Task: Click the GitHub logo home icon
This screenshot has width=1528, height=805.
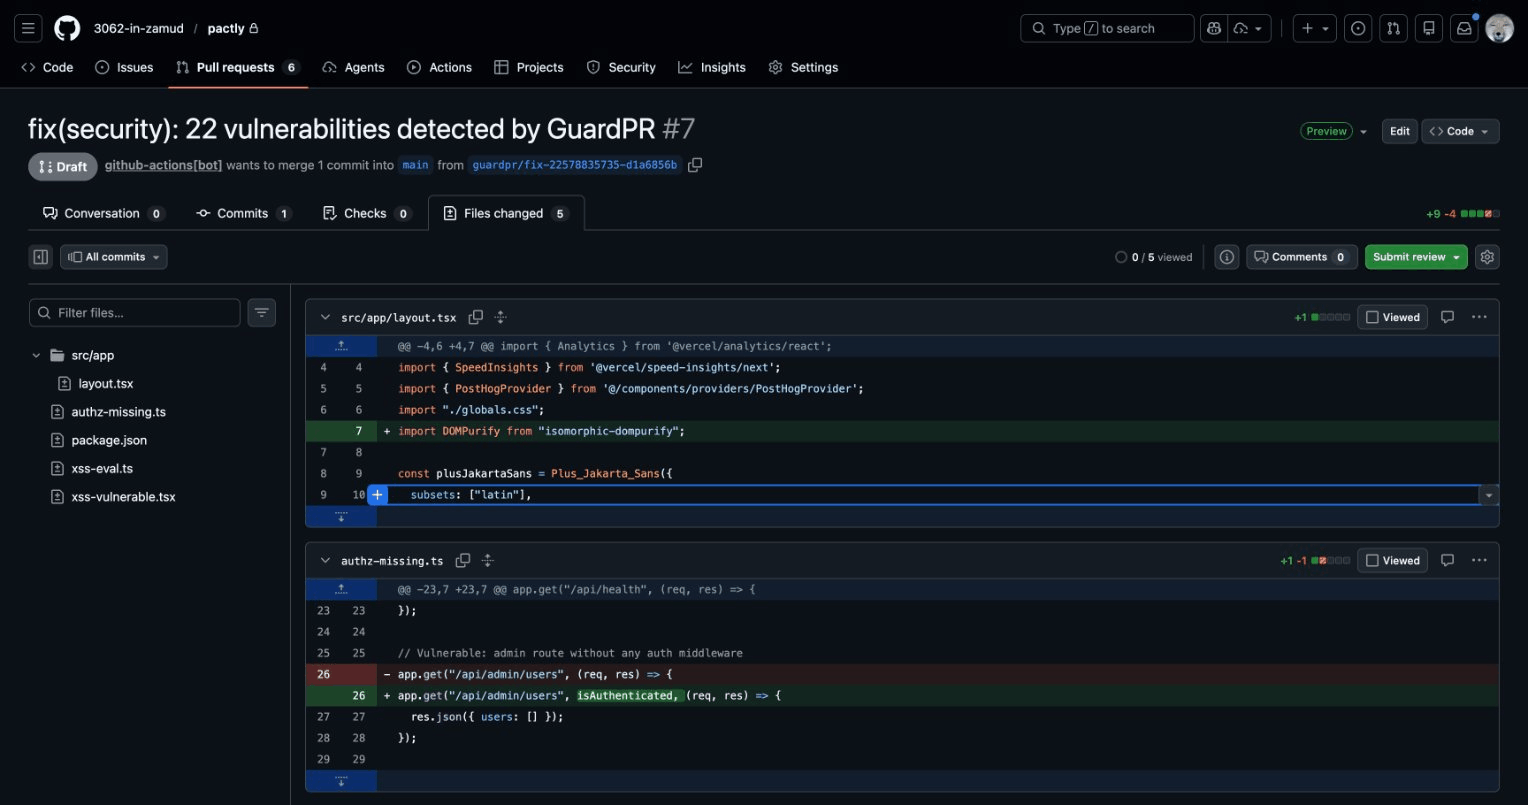Action: click(67, 28)
